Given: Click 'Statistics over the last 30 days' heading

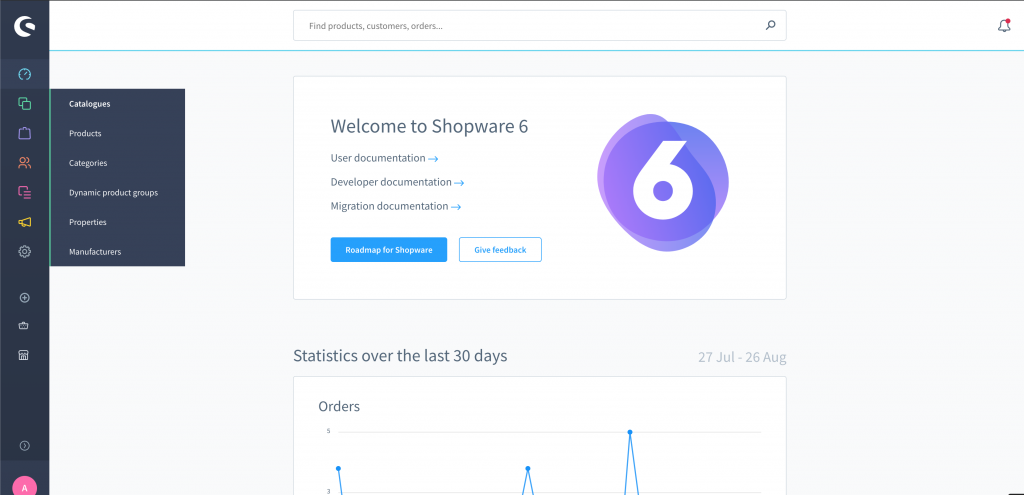Looking at the screenshot, I should click(x=400, y=356).
